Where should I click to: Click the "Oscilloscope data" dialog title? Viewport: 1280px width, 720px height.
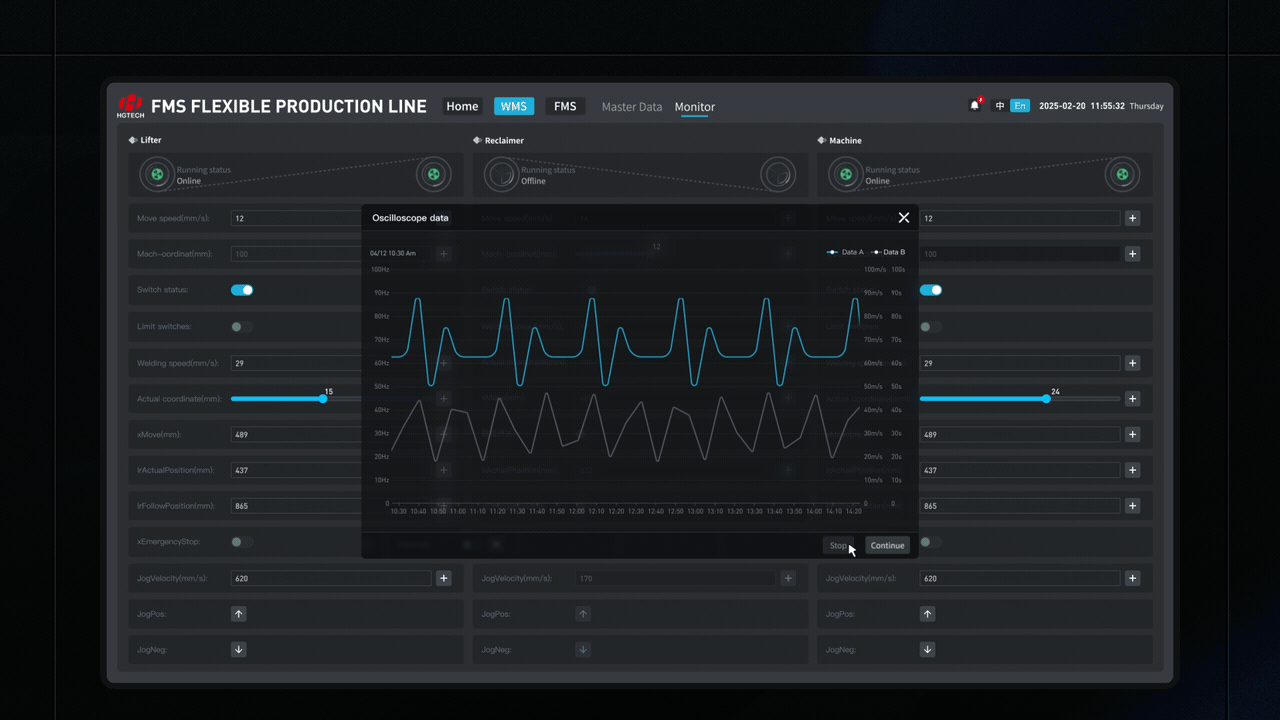click(410, 218)
